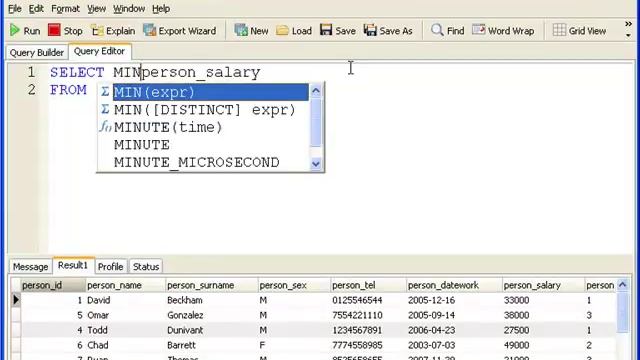Click the phone number 7554221110
The width and height of the screenshot is (640, 360).
tap(357, 315)
